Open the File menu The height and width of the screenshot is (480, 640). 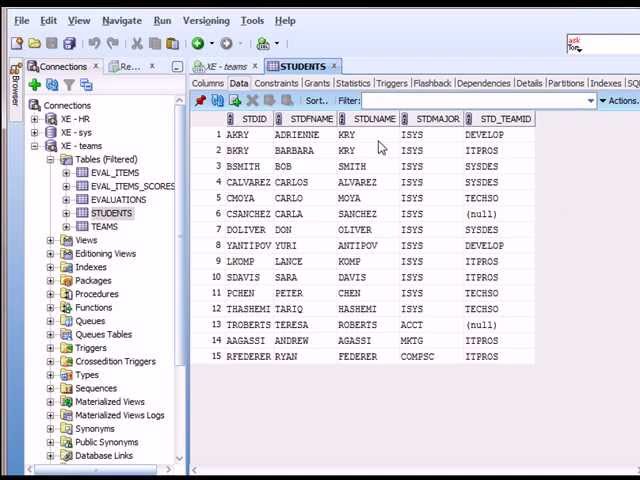22,20
